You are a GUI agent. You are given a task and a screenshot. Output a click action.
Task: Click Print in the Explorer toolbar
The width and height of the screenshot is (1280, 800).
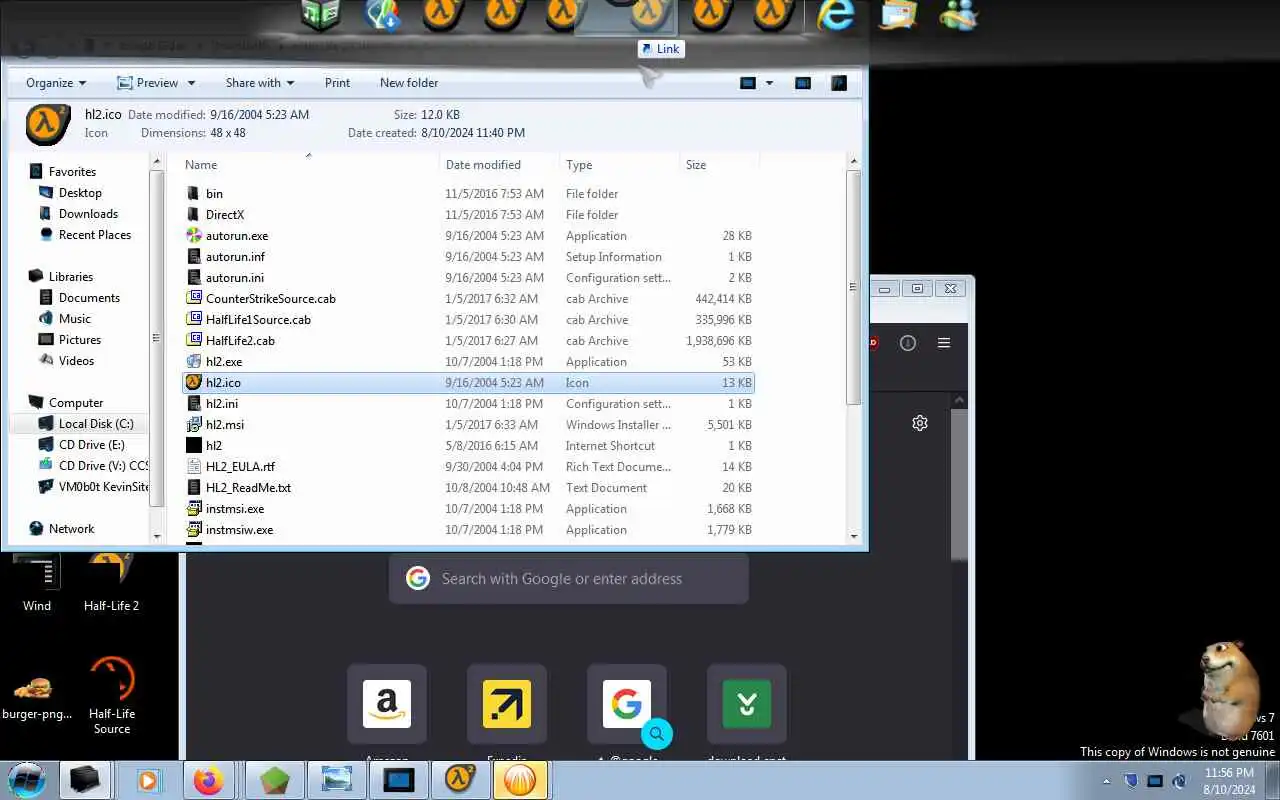337,83
